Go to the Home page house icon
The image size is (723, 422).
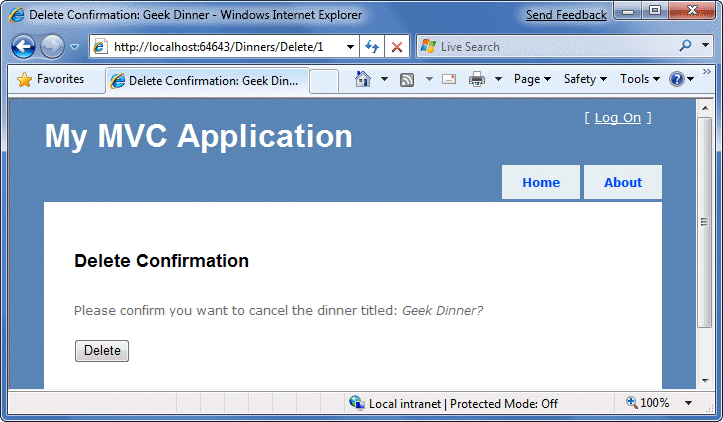pyautogui.click(x=363, y=79)
